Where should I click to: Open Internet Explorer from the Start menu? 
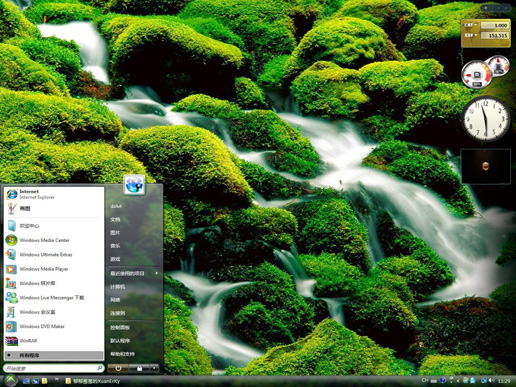click(53, 194)
